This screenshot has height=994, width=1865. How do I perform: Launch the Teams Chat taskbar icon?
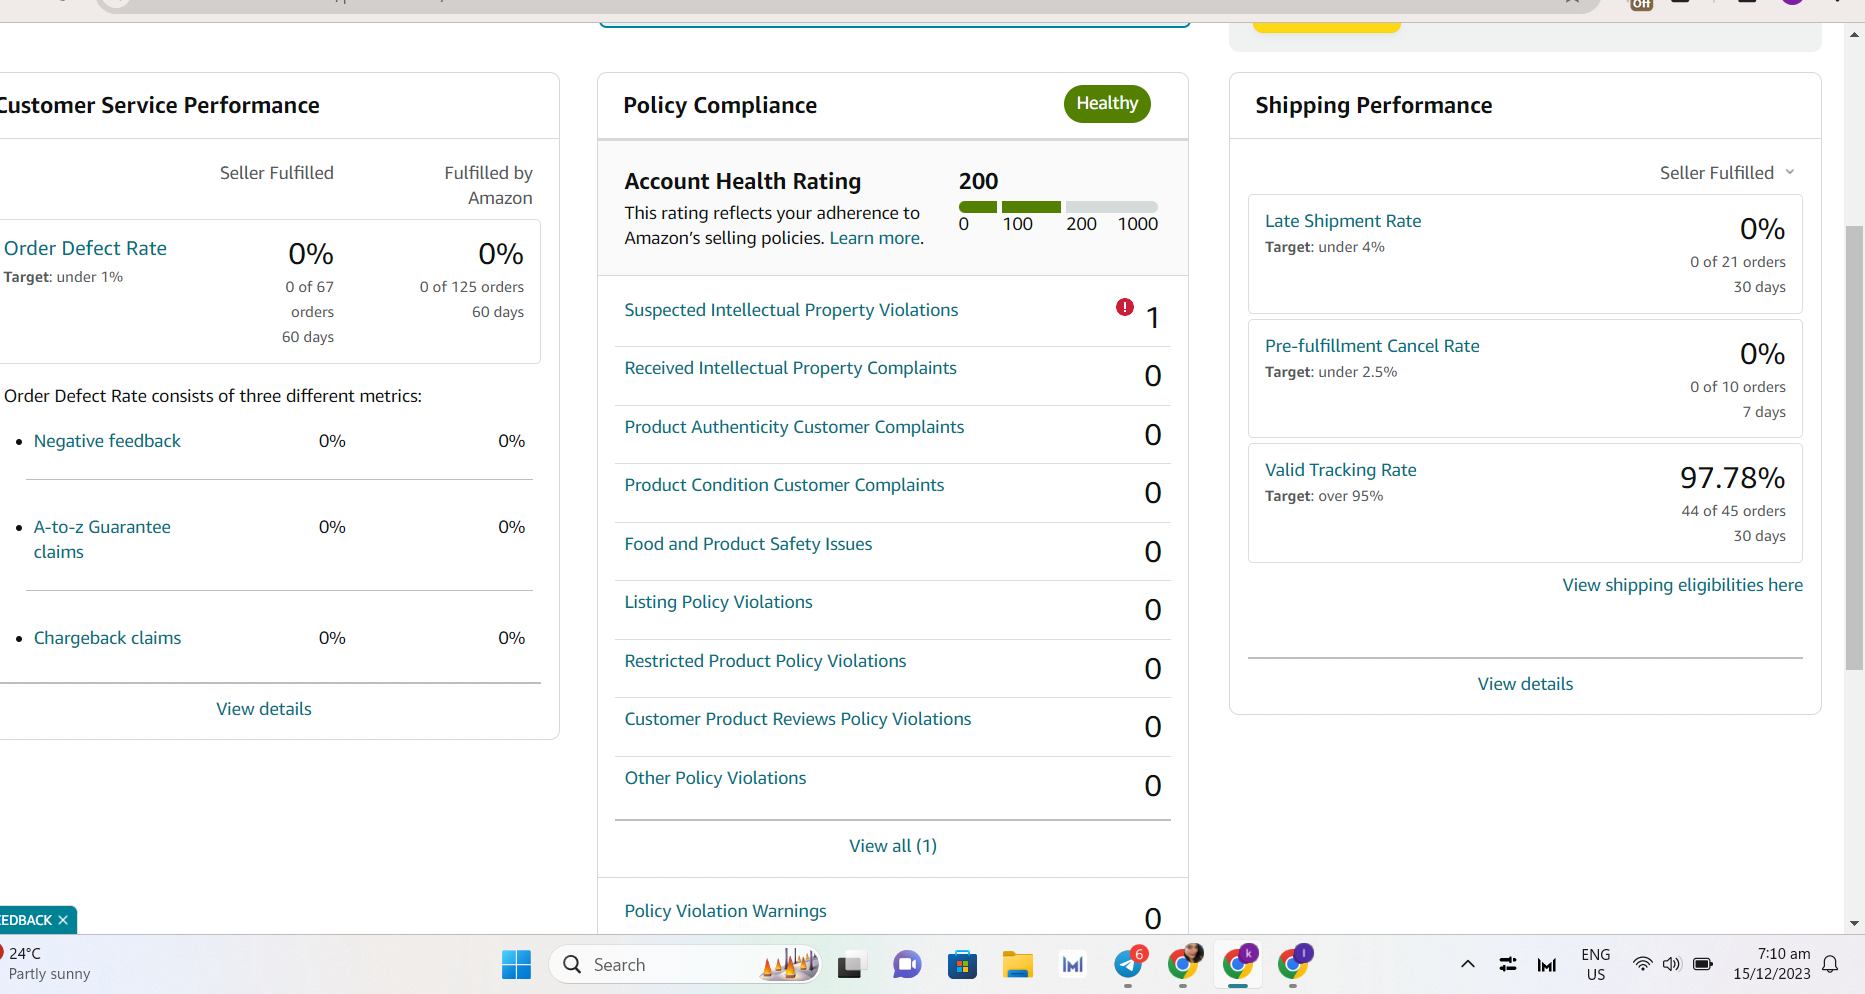coord(907,965)
